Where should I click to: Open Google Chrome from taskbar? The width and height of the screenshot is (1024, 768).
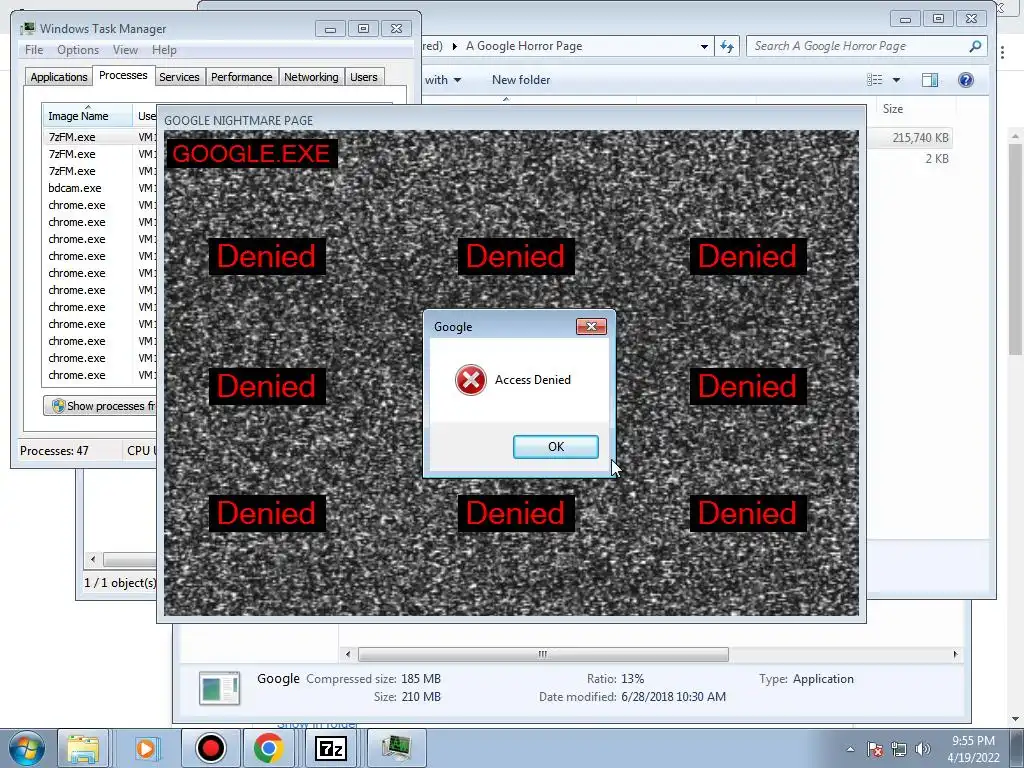click(268, 748)
